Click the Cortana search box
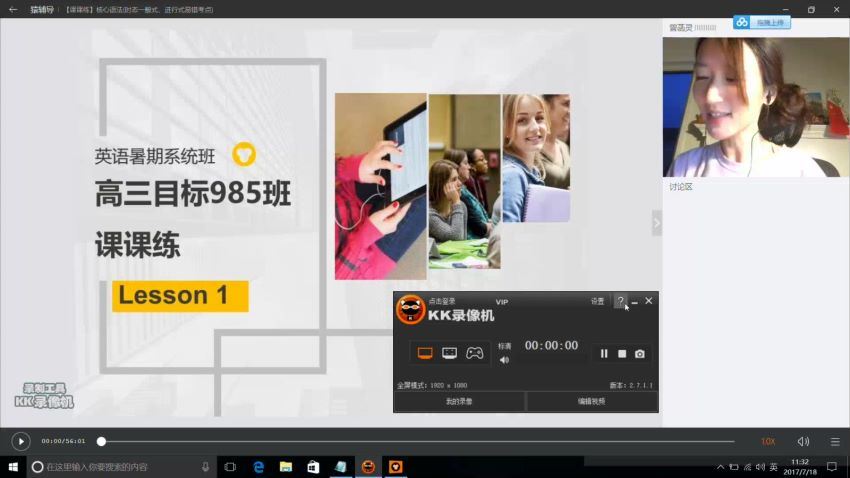The height and width of the screenshot is (478, 850). pyautogui.click(x=121, y=467)
